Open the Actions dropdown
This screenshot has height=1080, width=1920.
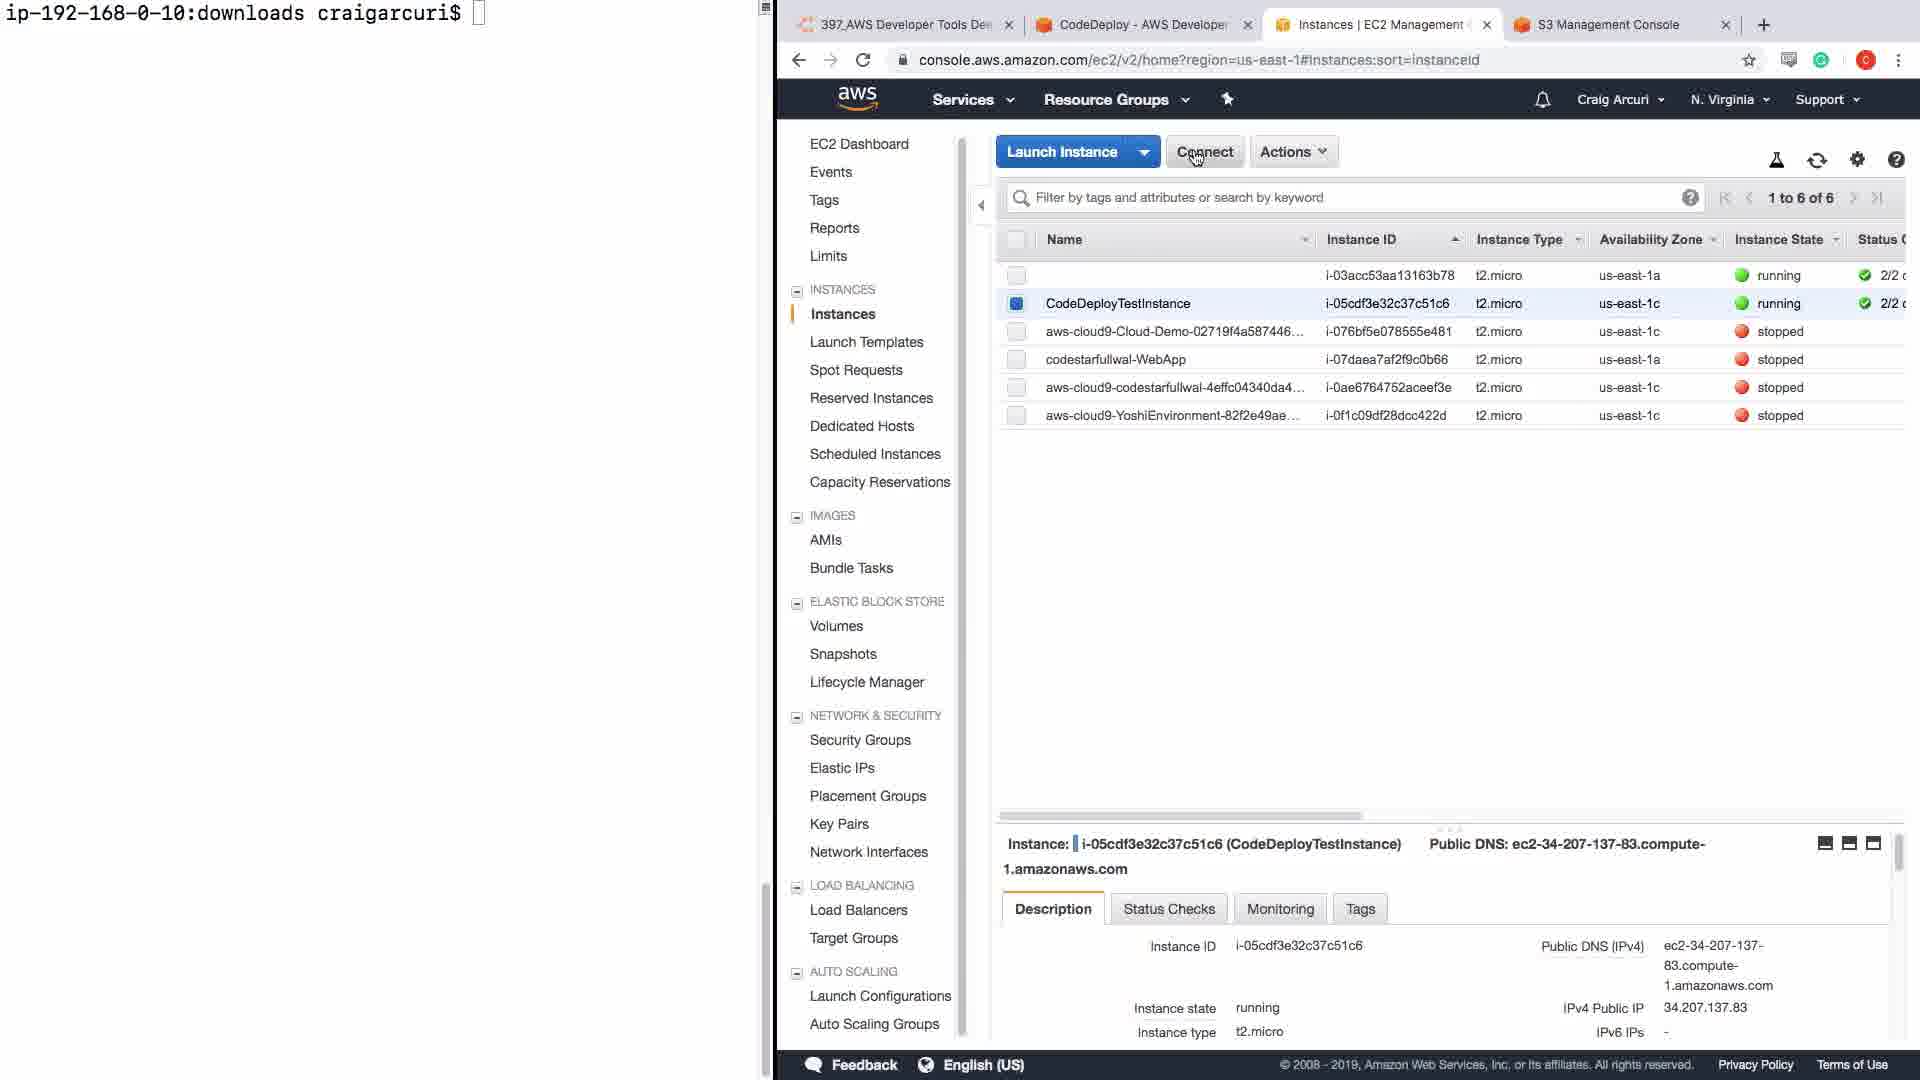(x=1293, y=152)
